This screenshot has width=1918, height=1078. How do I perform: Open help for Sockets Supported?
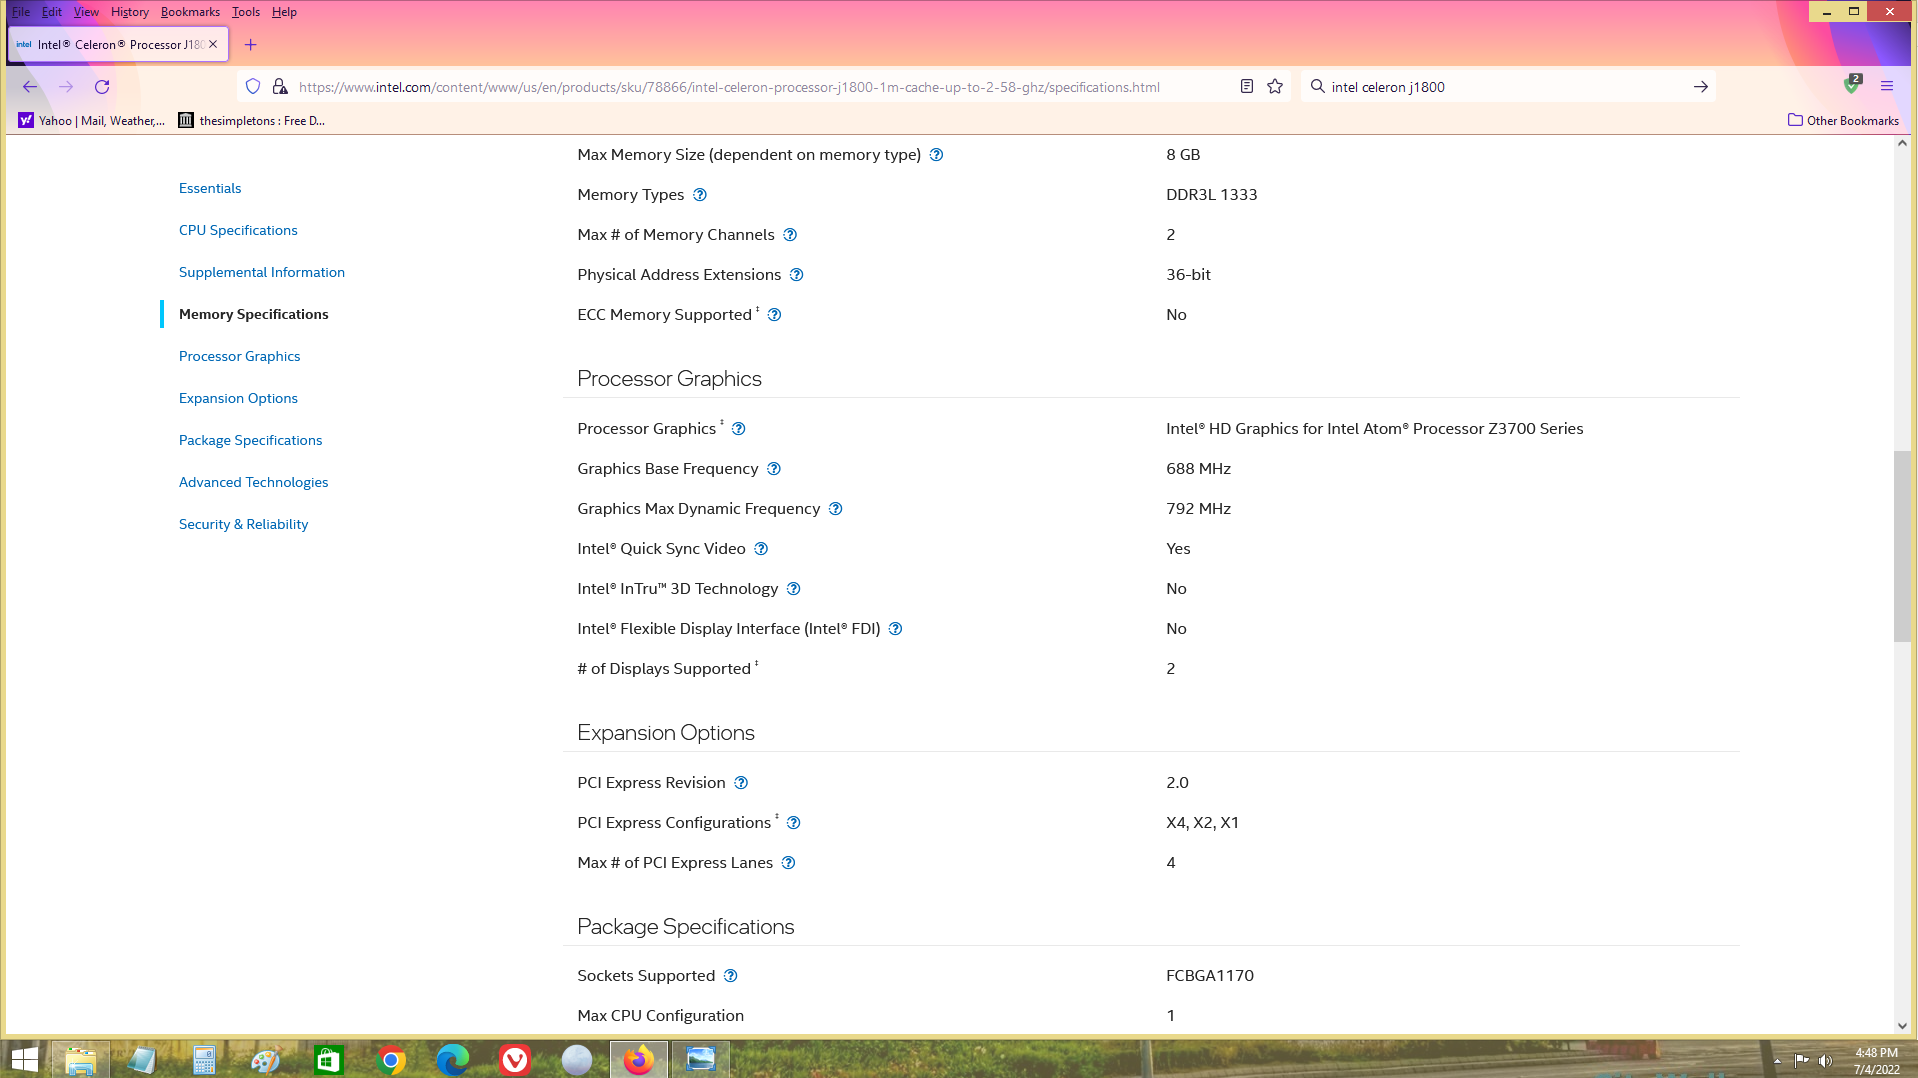(730, 976)
